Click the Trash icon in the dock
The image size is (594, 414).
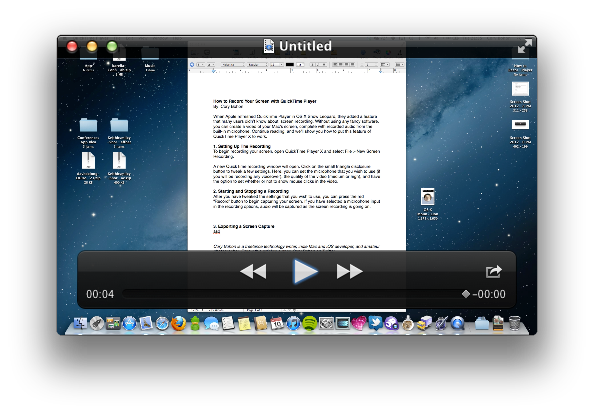coord(514,323)
